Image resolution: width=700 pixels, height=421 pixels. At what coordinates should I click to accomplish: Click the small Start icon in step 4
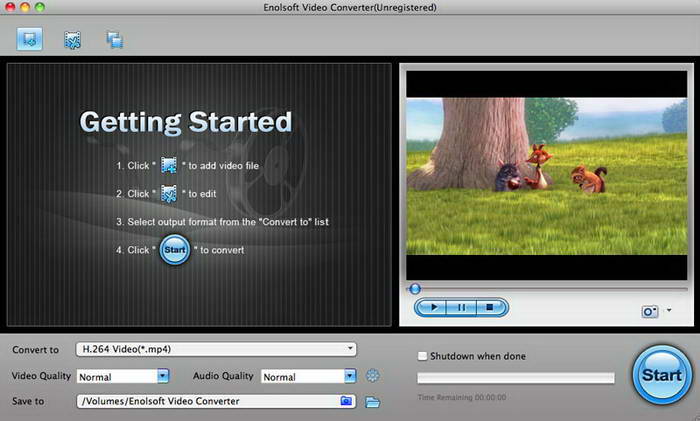(x=175, y=250)
